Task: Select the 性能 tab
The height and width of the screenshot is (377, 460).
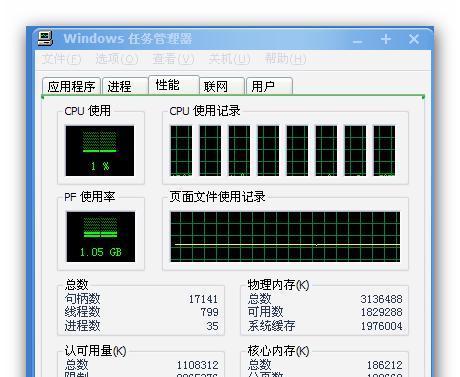Action: click(x=173, y=85)
